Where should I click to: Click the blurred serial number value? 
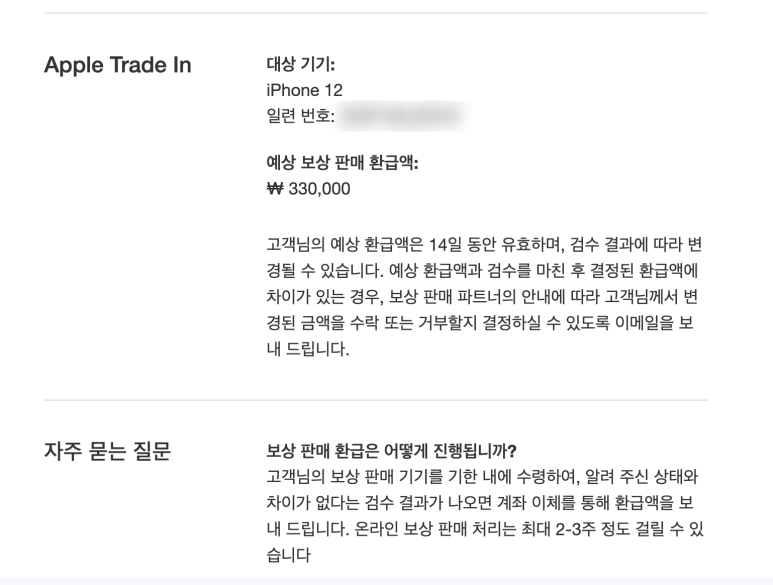(400, 117)
